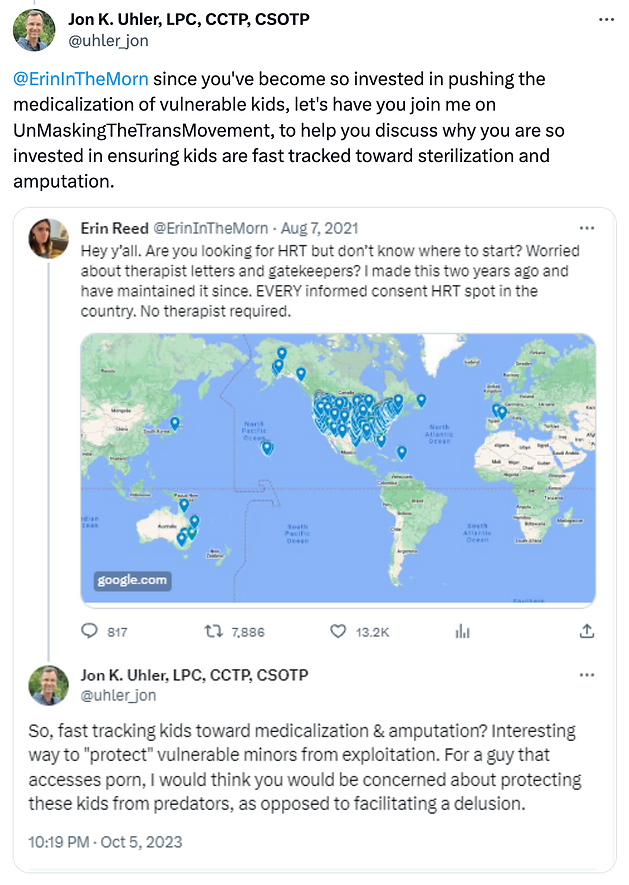Click Jon K. Uhler's profile avatar at top

pos(37,30)
